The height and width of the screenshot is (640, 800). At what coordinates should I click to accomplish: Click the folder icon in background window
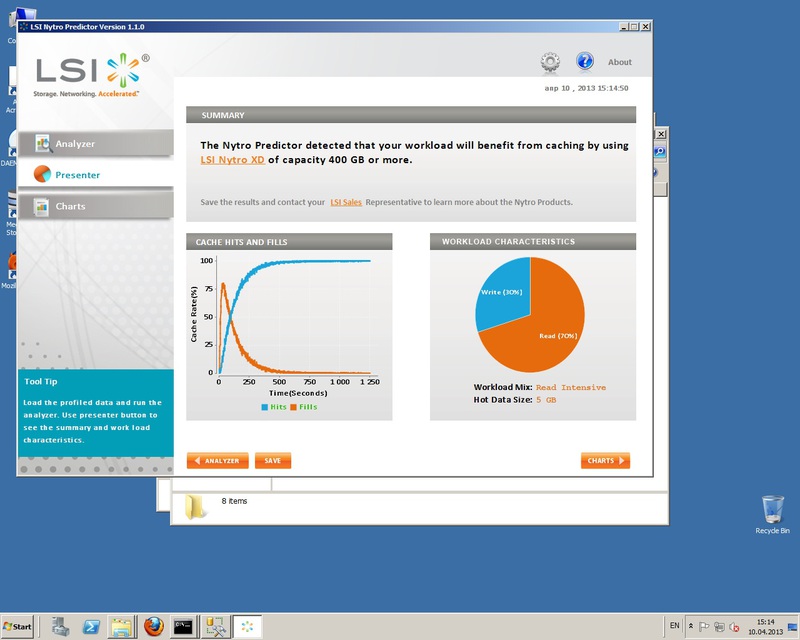196,507
